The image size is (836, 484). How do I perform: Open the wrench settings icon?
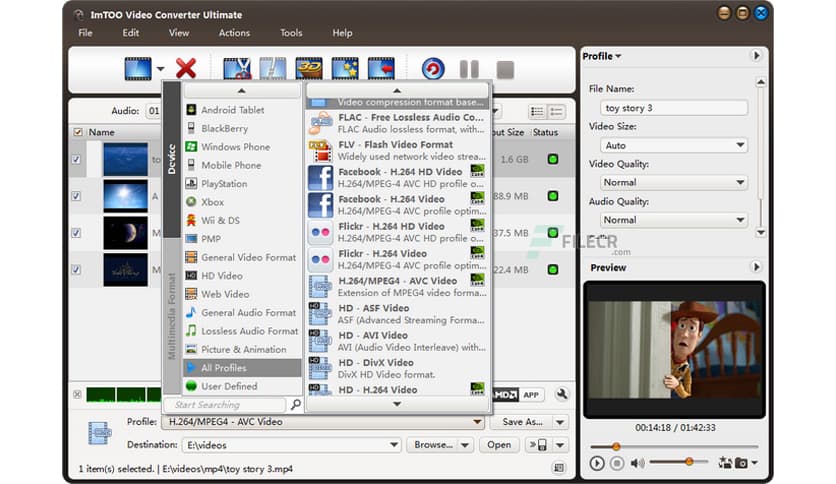[561, 394]
